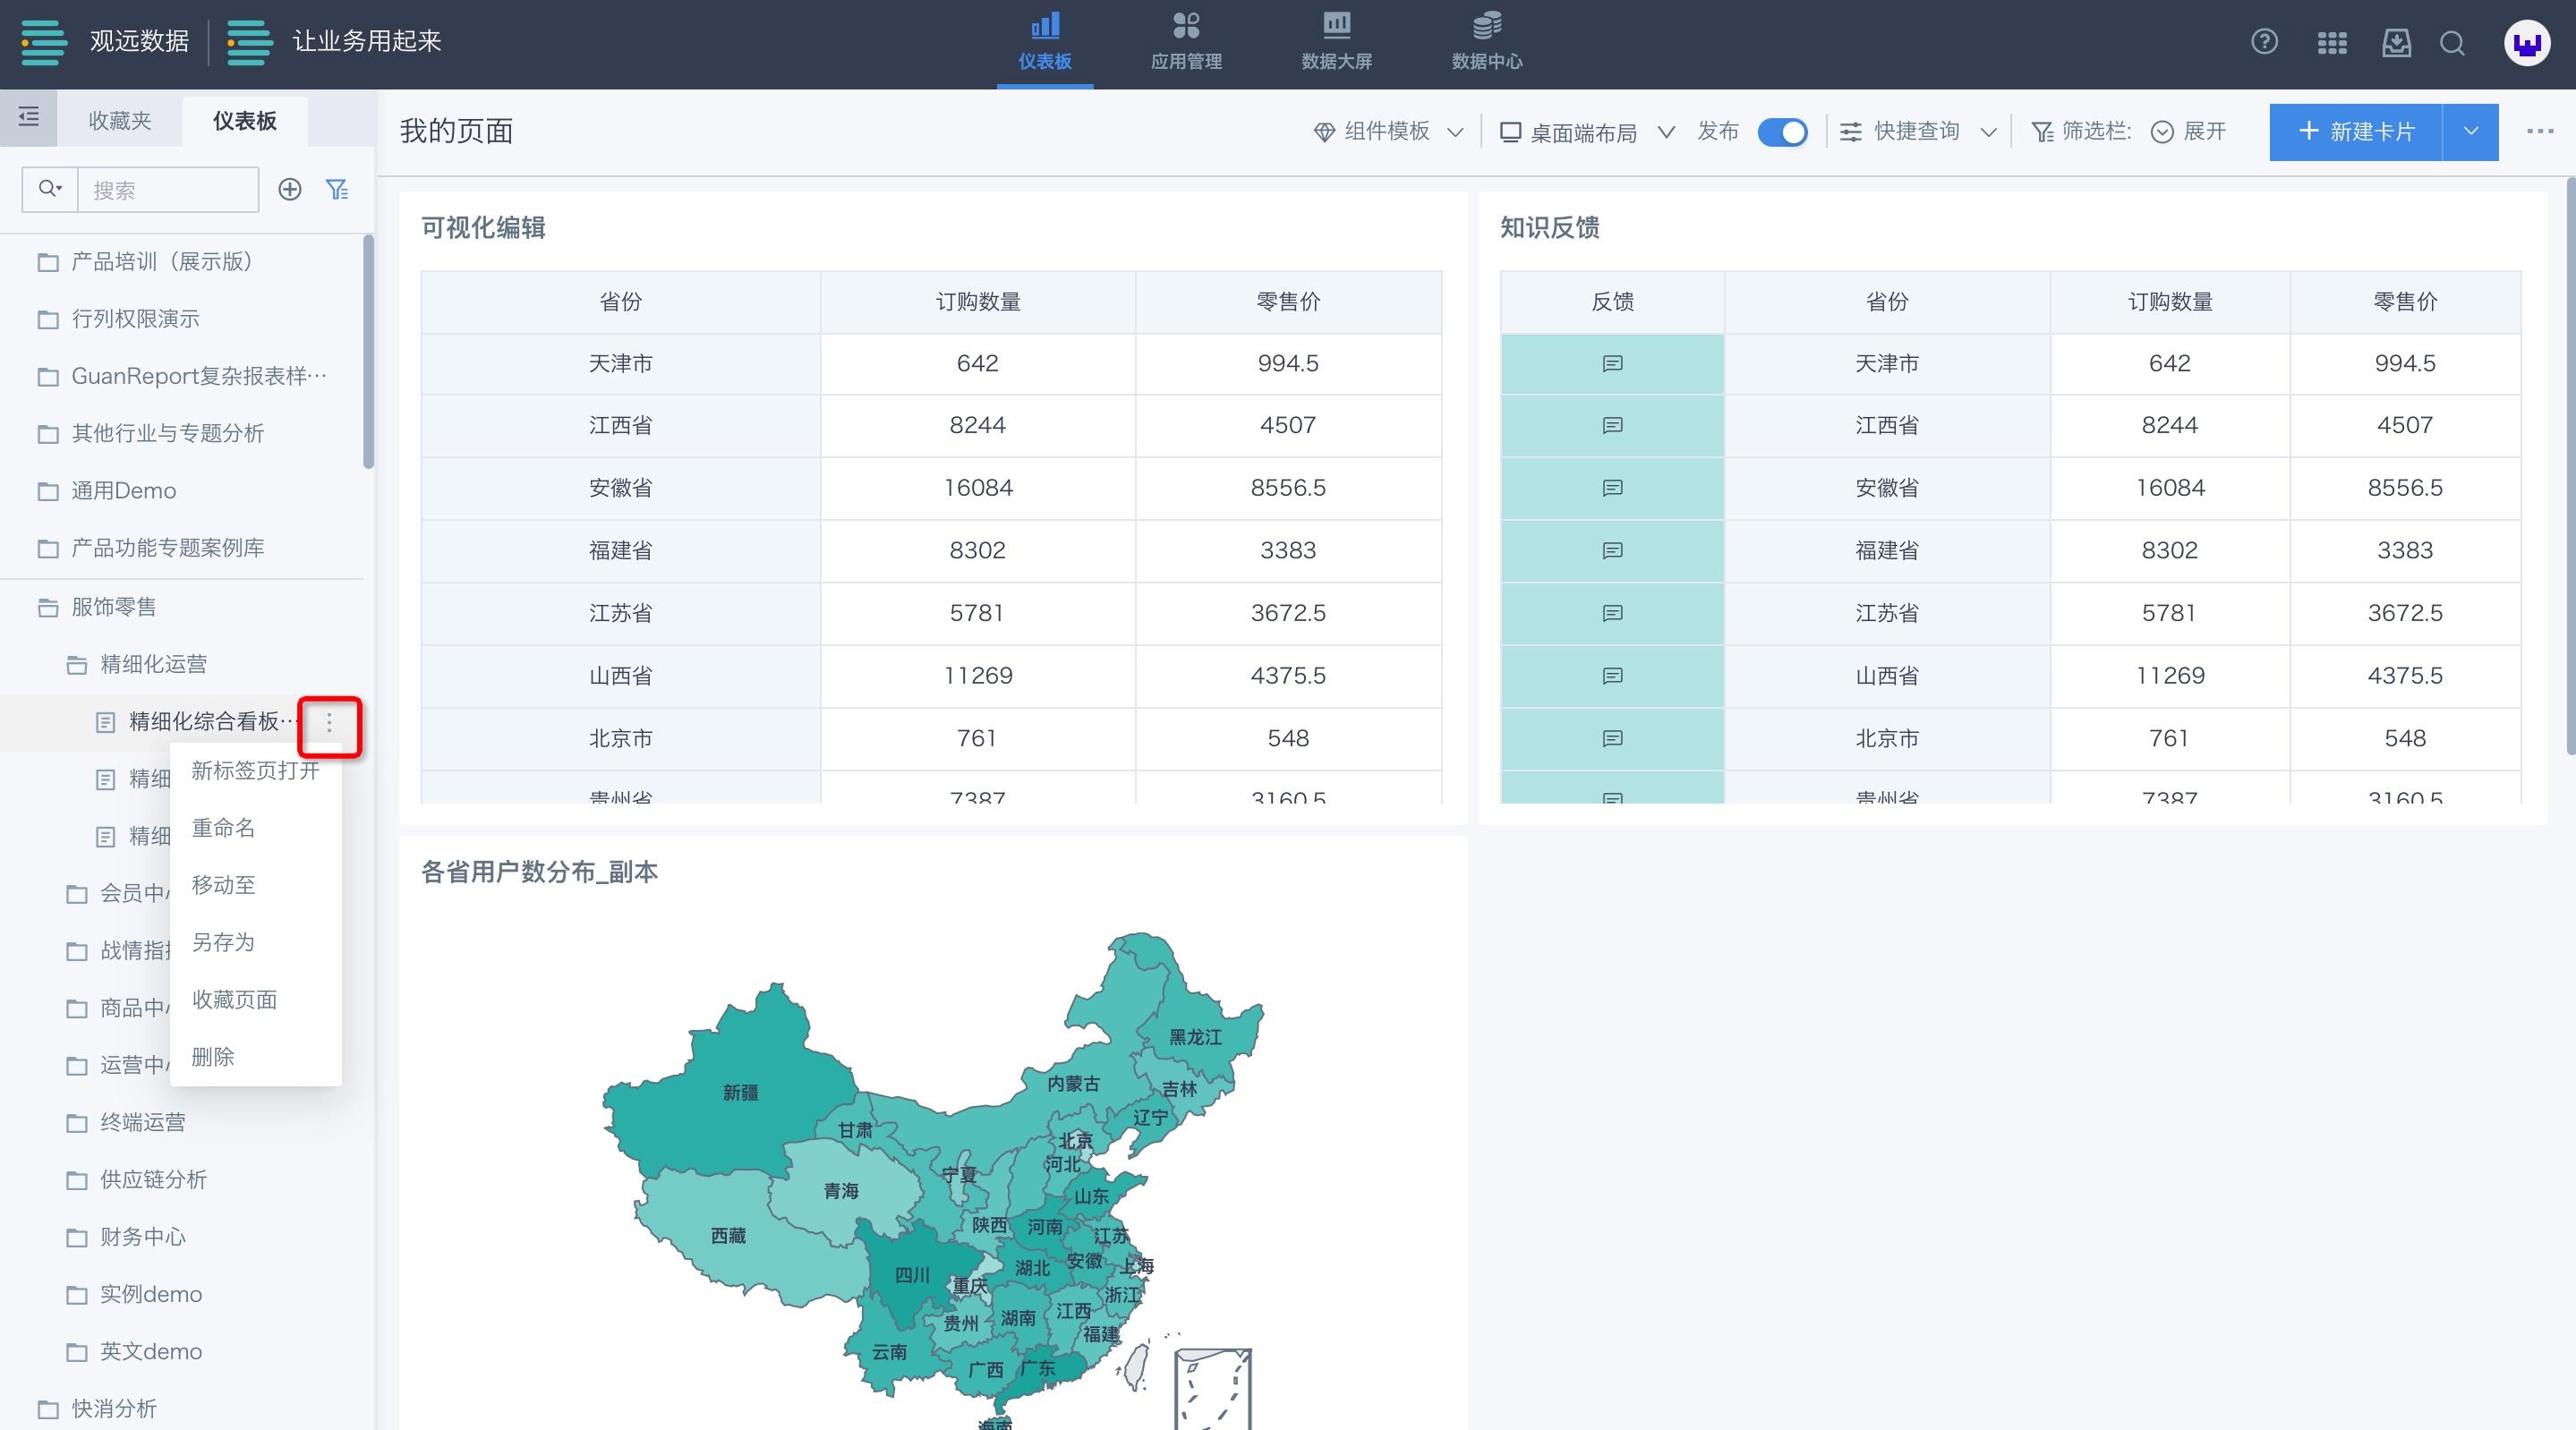Click the sidebar vertical scrollbar
Viewport: 2576px width, 1430px height.
point(369,352)
